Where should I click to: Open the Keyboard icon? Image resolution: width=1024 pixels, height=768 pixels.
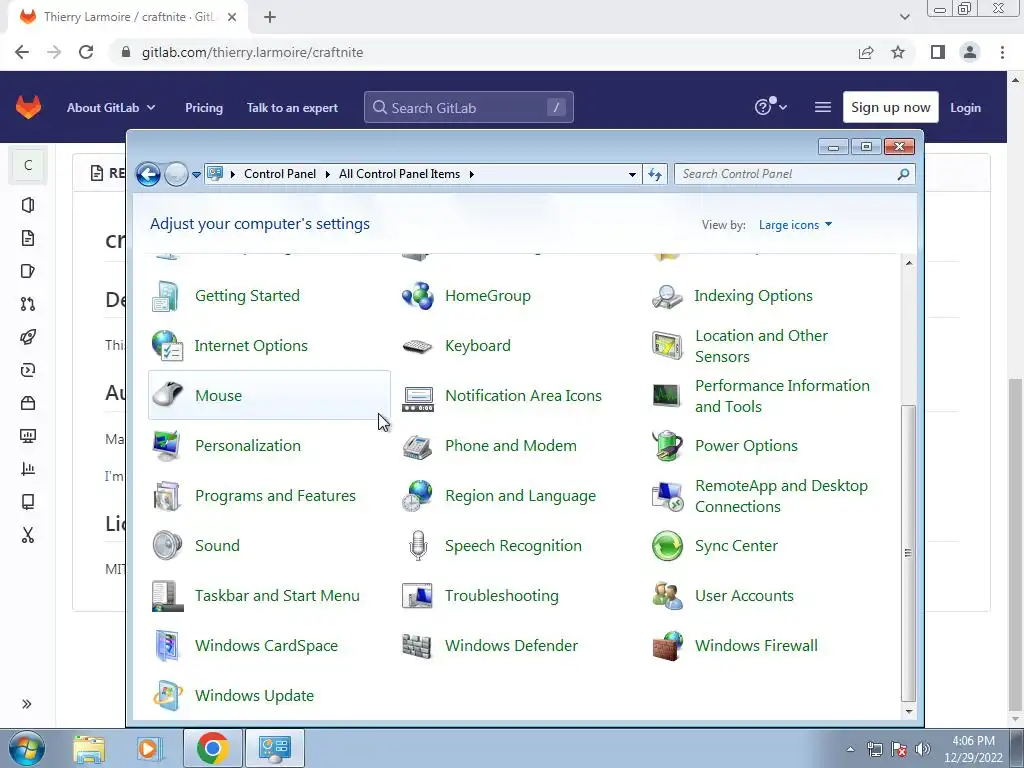tap(417, 346)
